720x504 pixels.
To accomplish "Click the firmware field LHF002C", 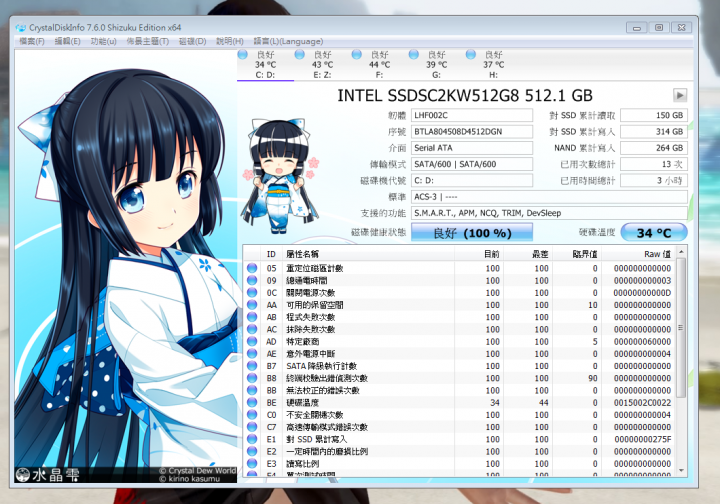I will point(472,115).
